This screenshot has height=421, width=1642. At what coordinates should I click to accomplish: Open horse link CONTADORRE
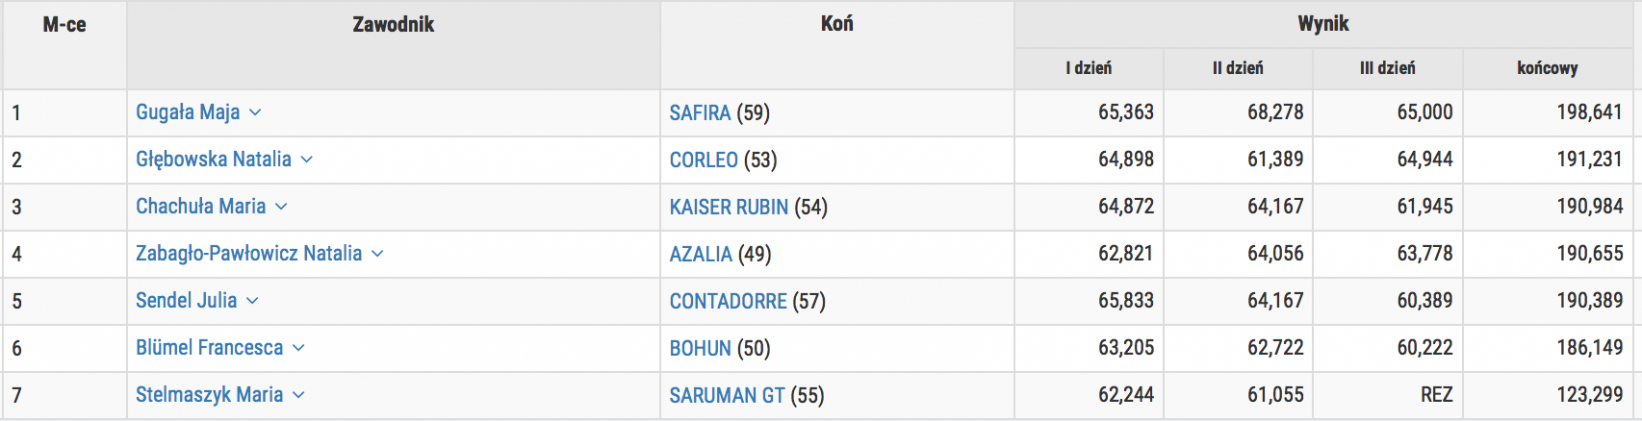tap(728, 301)
